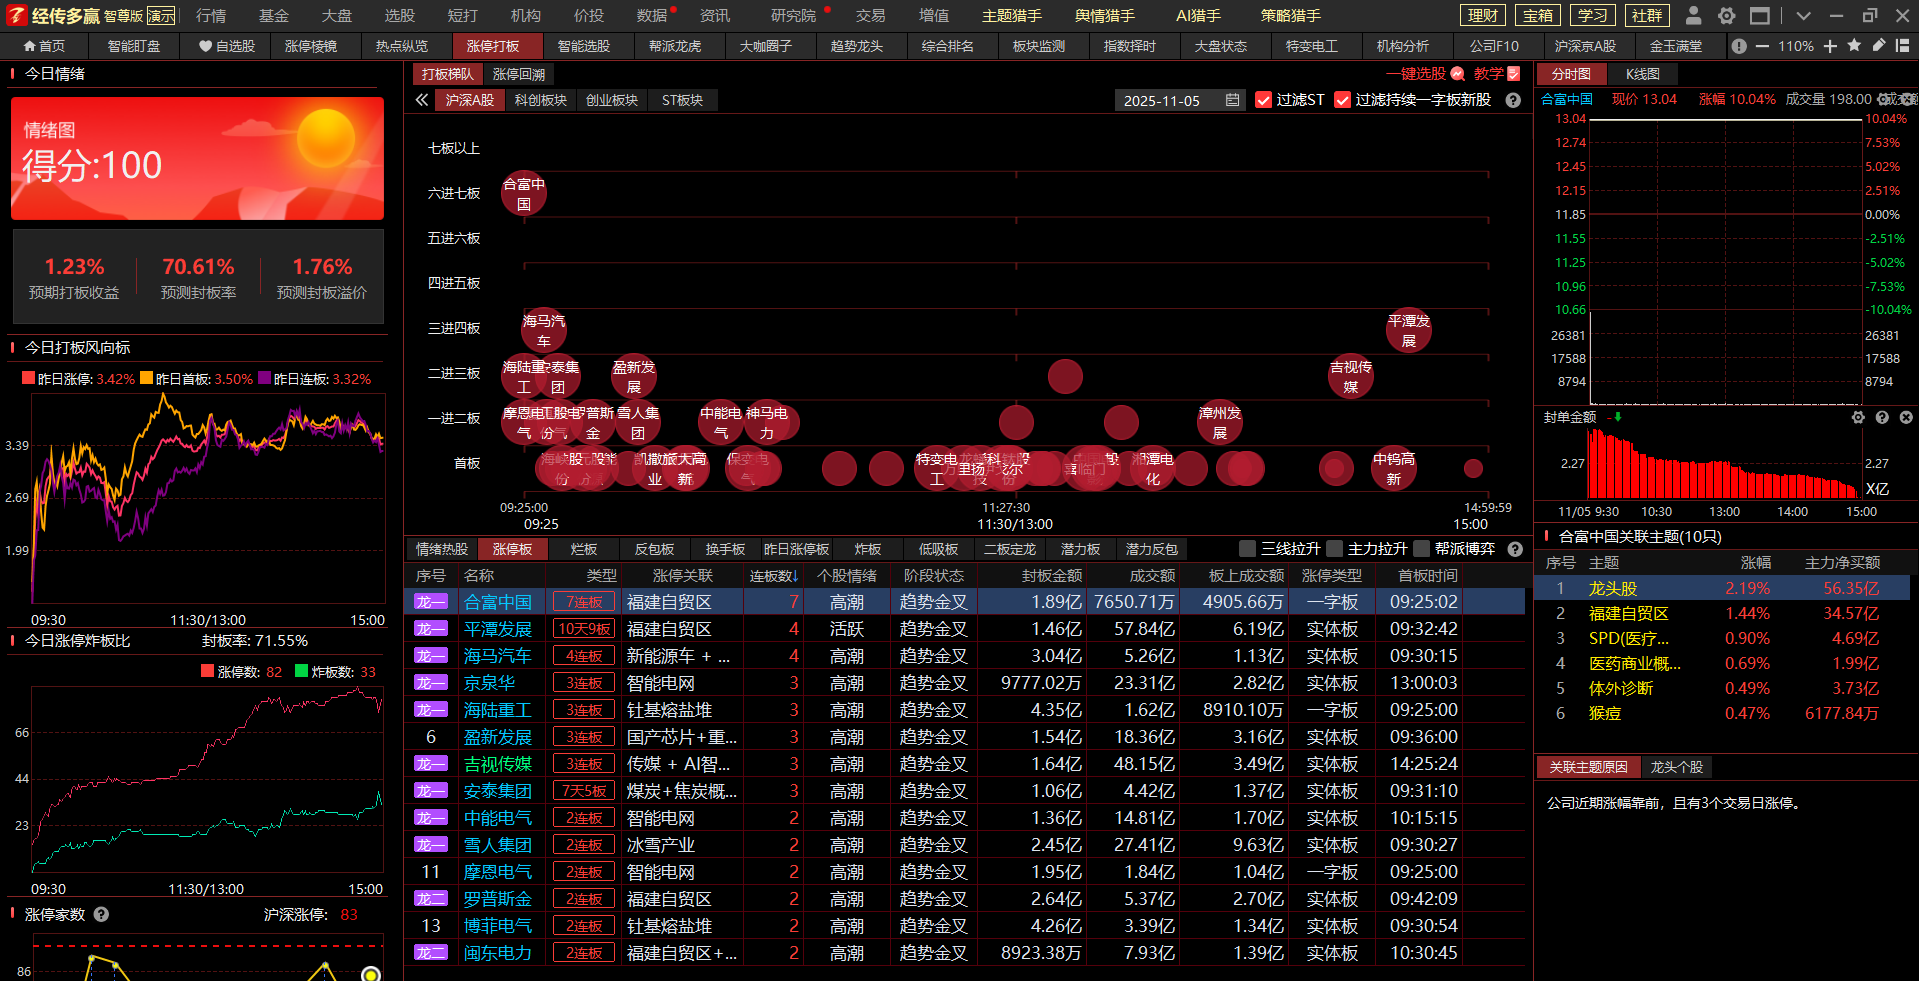
Task: Click the star favorite icon
Action: click(1854, 46)
